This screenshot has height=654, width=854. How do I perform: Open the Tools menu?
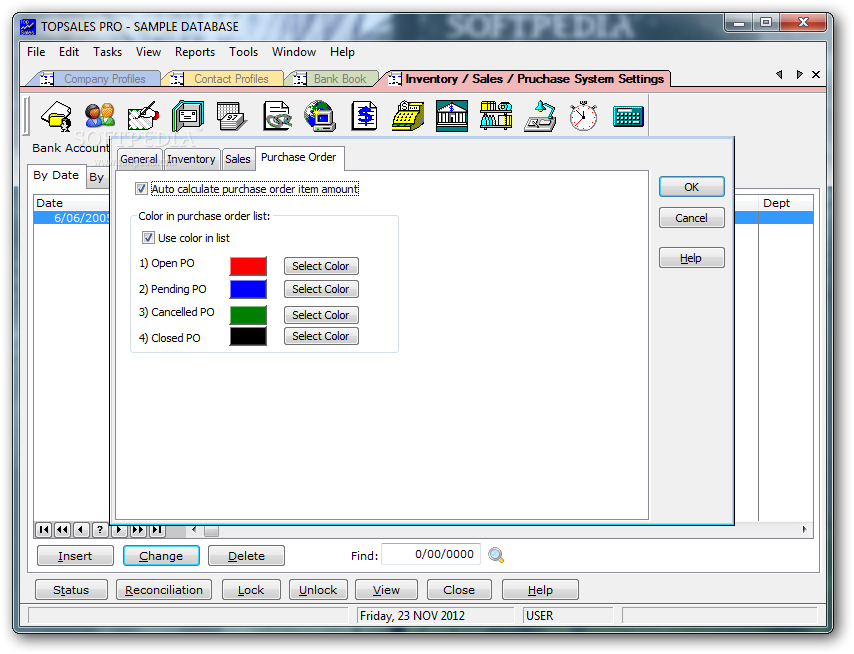pos(243,52)
